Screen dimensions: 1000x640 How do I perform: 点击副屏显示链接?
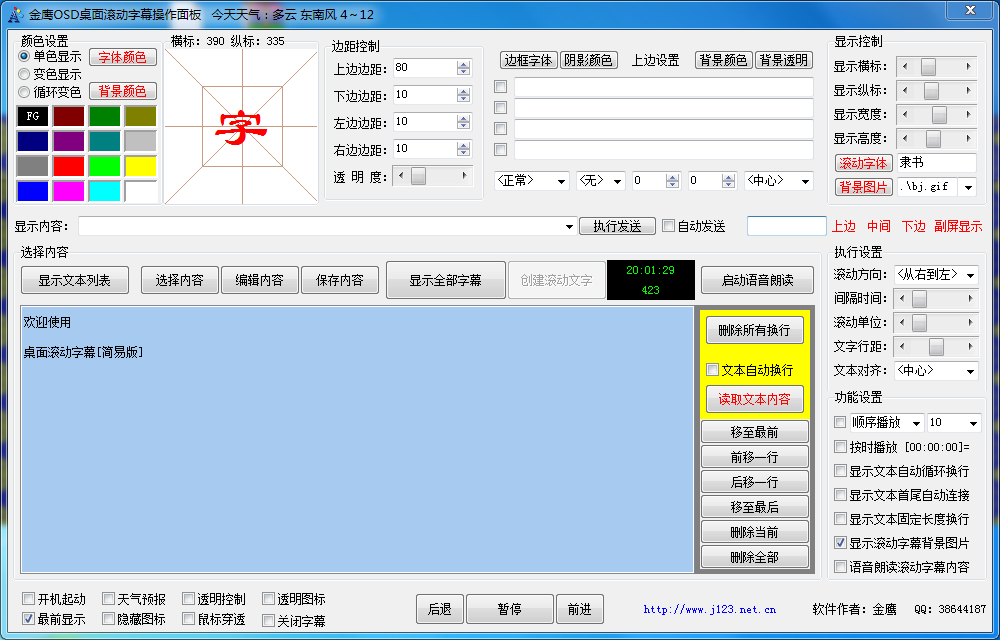(957, 225)
